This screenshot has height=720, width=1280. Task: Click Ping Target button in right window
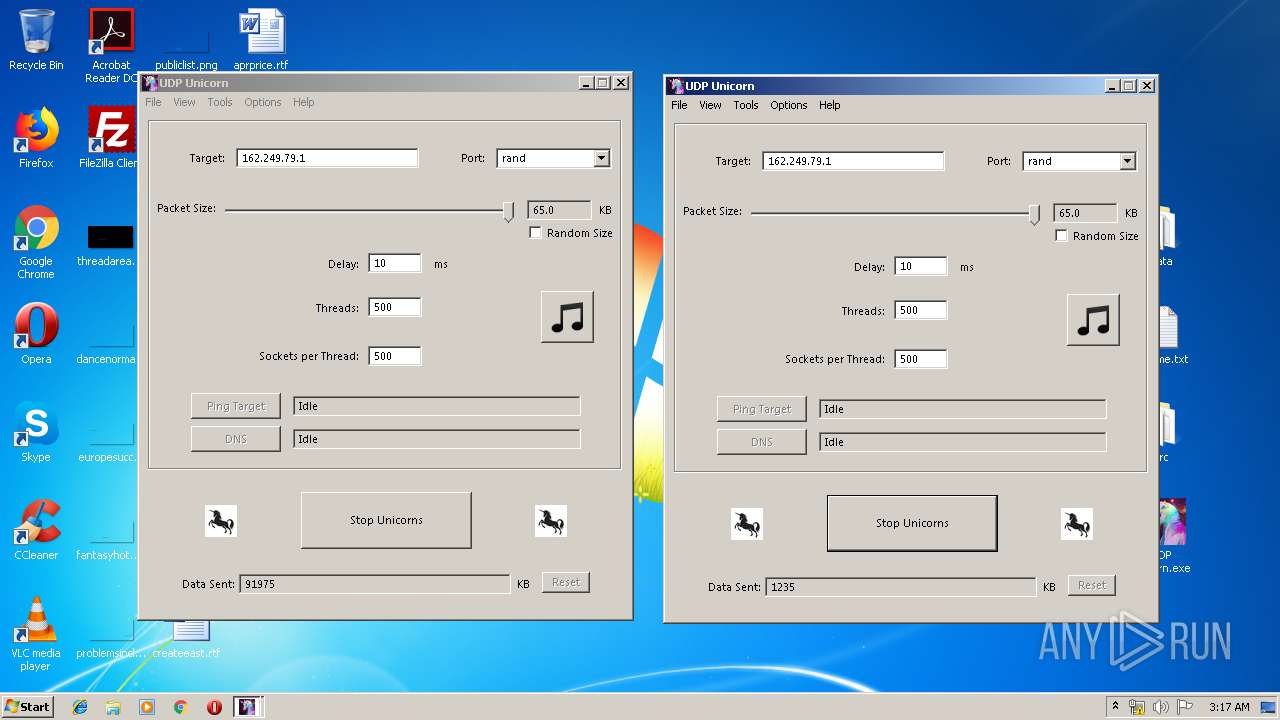point(762,409)
